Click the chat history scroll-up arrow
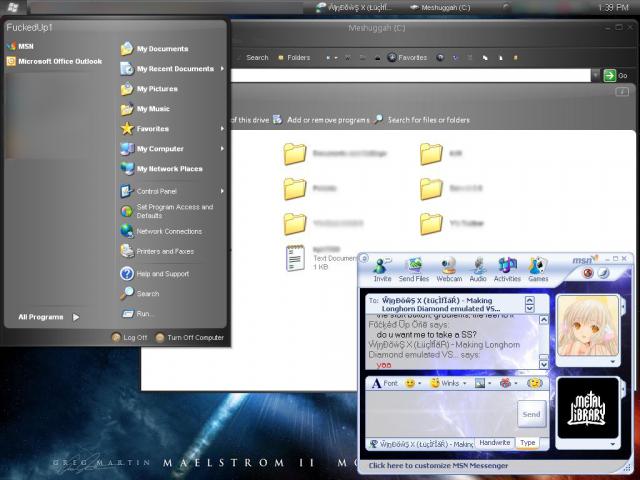Image resolution: width=640 pixels, height=480 pixels. click(544, 320)
